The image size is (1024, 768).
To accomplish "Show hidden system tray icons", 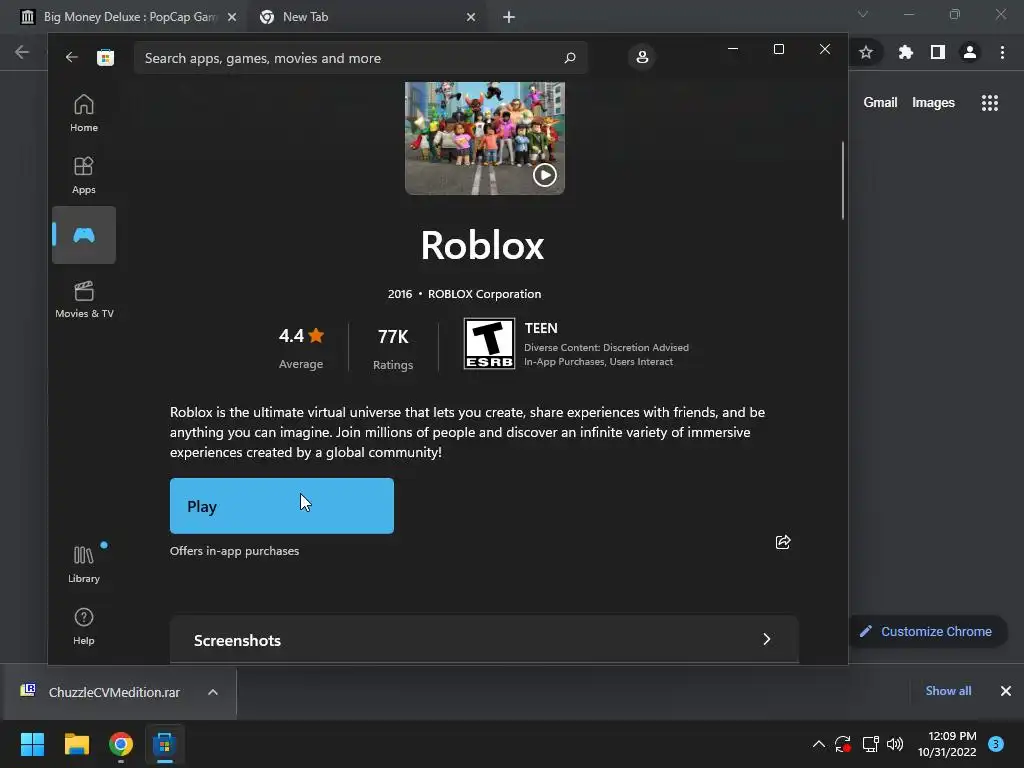I will tap(818, 744).
